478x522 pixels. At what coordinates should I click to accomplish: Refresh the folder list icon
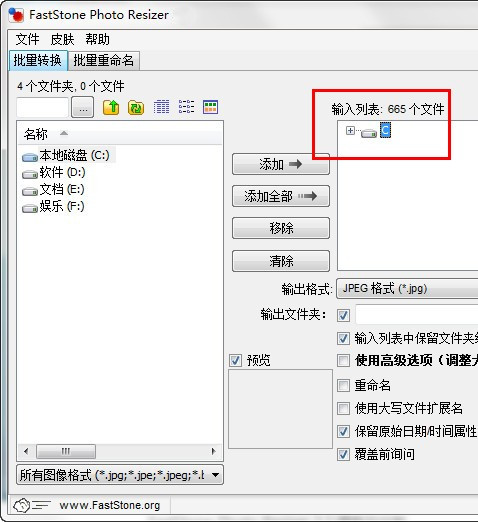point(136,107)
